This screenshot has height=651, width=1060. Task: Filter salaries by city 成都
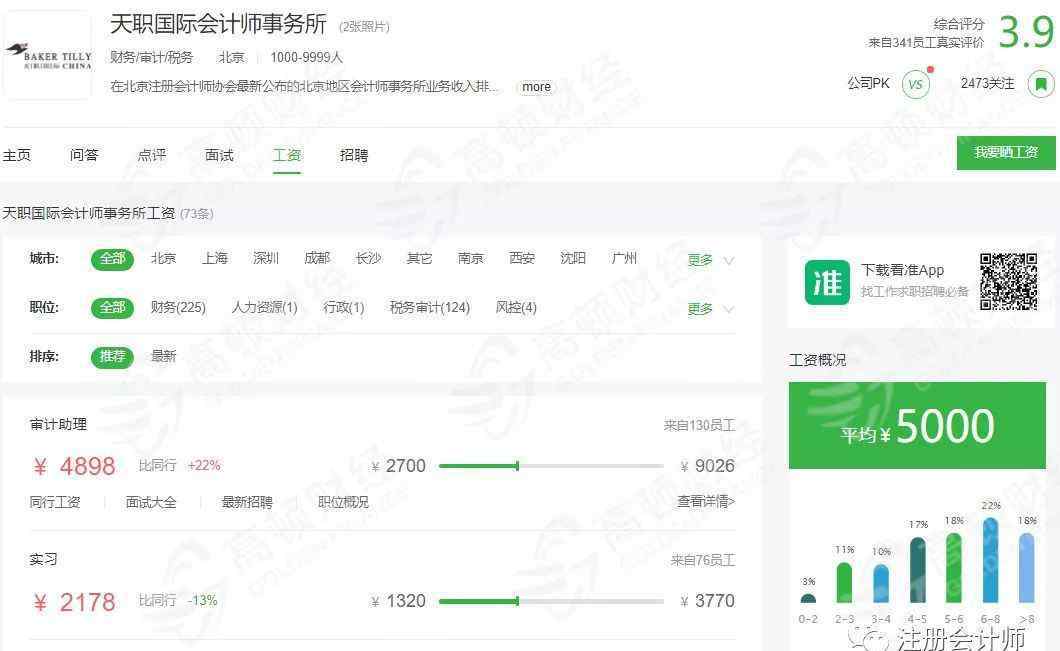coord(317,258)
